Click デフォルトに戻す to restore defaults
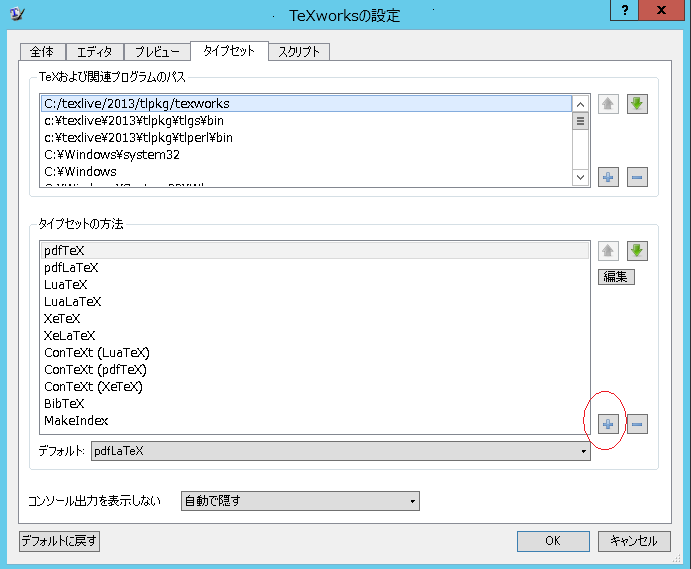This screenshot has height=569, width=691. coord(60,541)
